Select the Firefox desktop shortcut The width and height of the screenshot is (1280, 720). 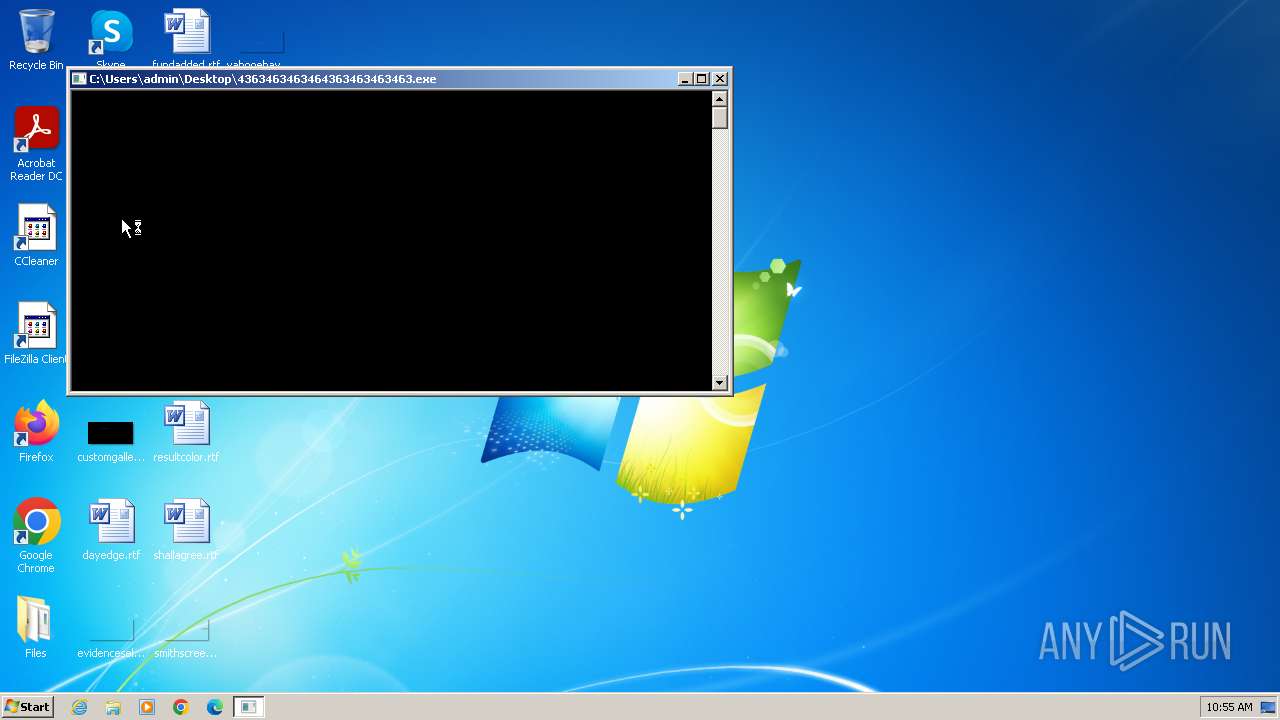36,432
